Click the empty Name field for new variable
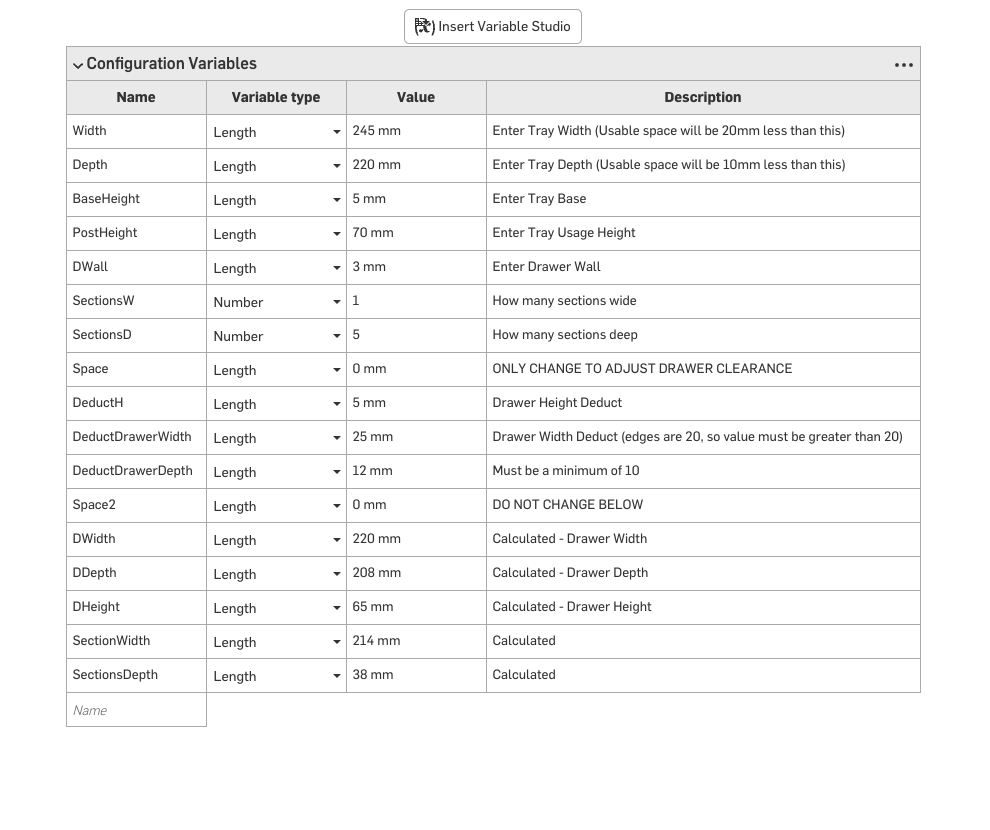 pyautogui.click(x=136, y=710)
